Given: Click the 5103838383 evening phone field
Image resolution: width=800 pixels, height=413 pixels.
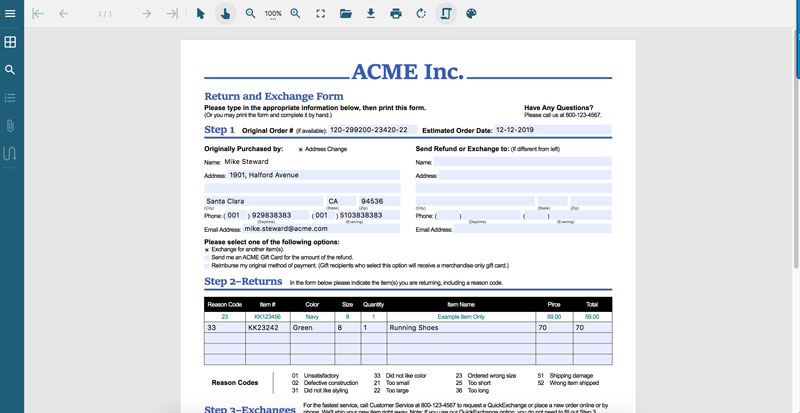Looking at the screenshot, I should point(369,215).
